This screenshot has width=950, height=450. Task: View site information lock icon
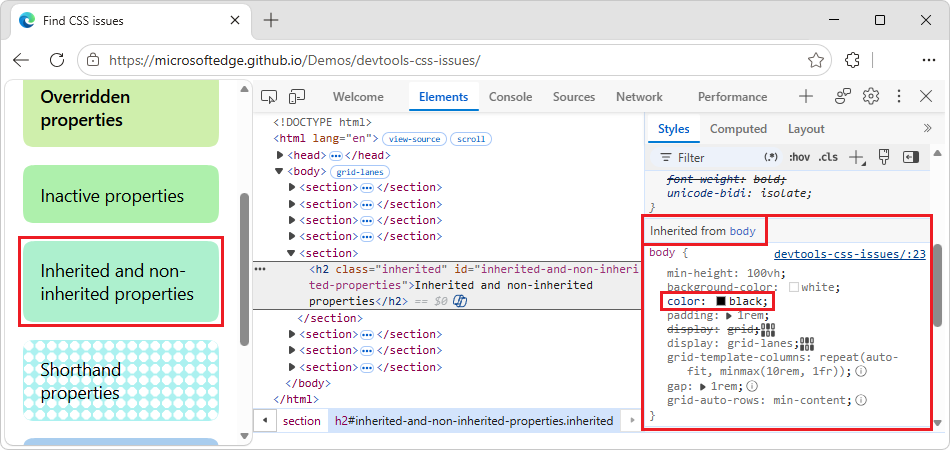pos(93,60)
